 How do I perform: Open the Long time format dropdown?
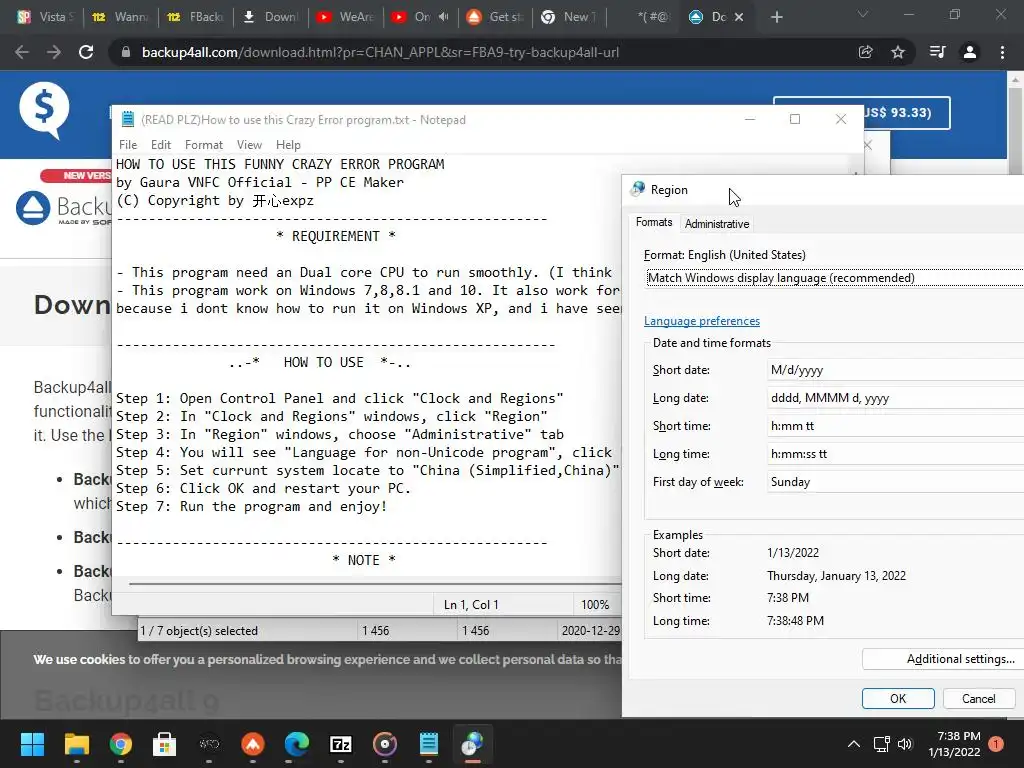coord(895,454)
